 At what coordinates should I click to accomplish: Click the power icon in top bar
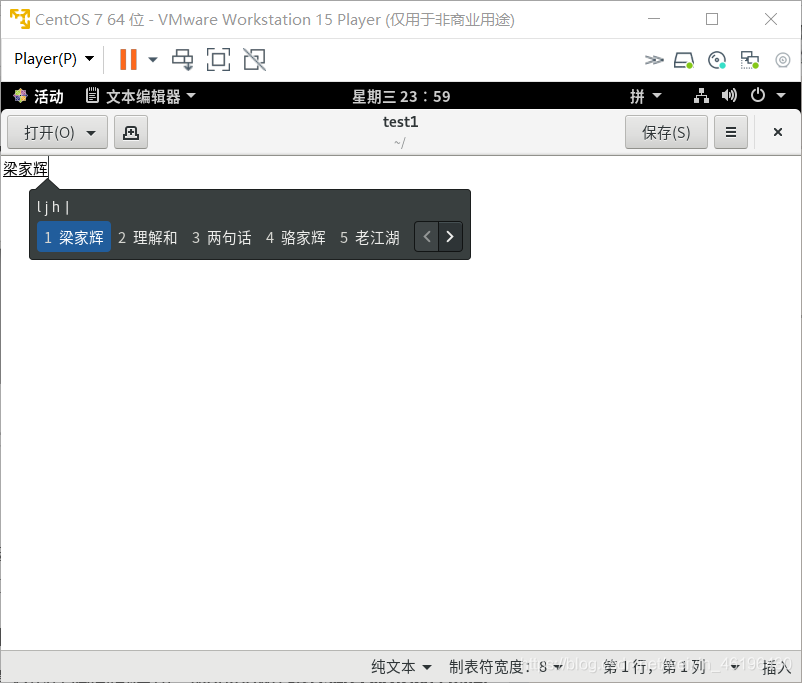click(x=758, y=96)
